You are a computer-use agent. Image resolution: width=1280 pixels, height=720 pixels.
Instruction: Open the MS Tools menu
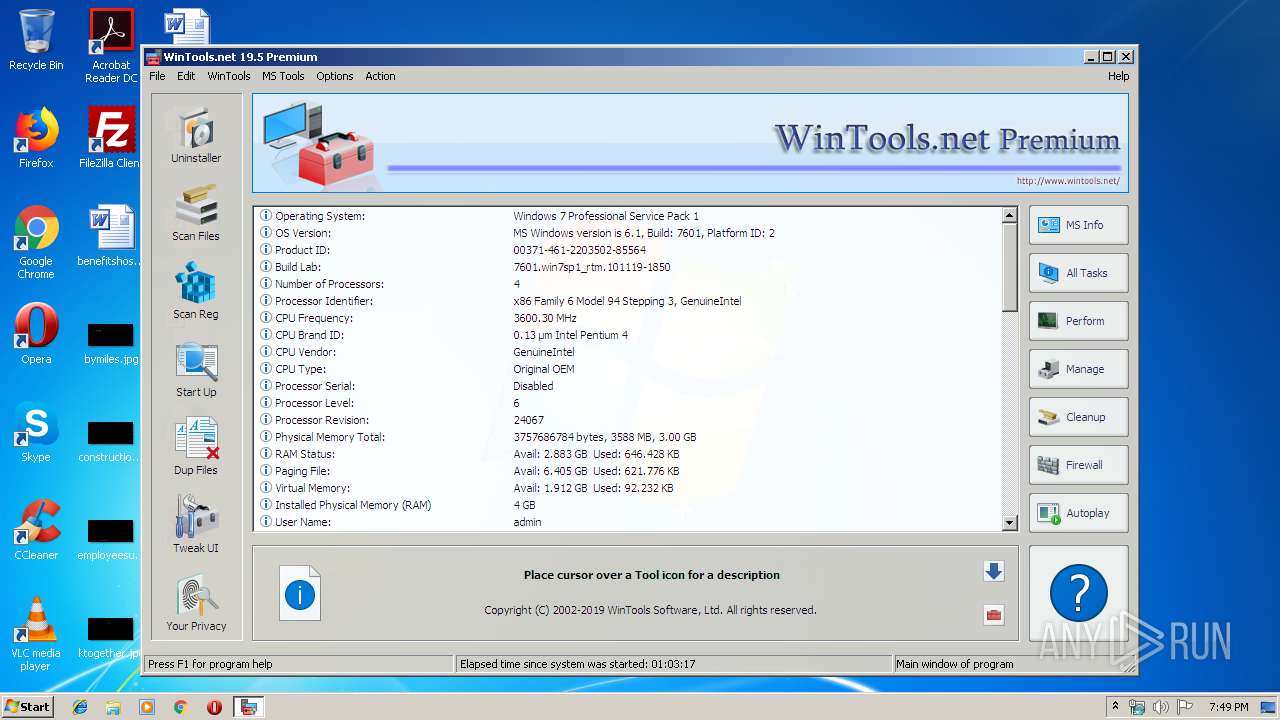pos(283,76)
